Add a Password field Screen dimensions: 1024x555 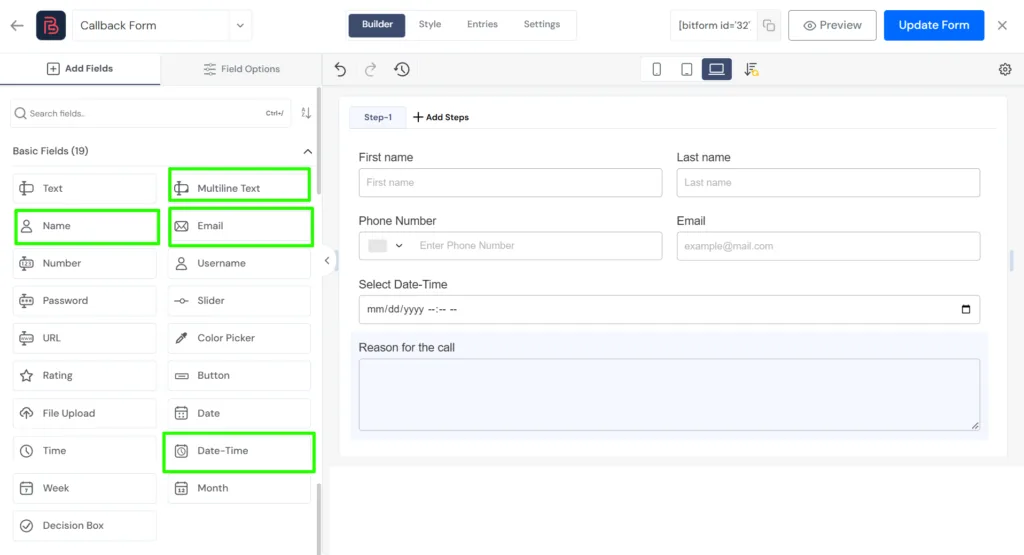pos(85,300)
